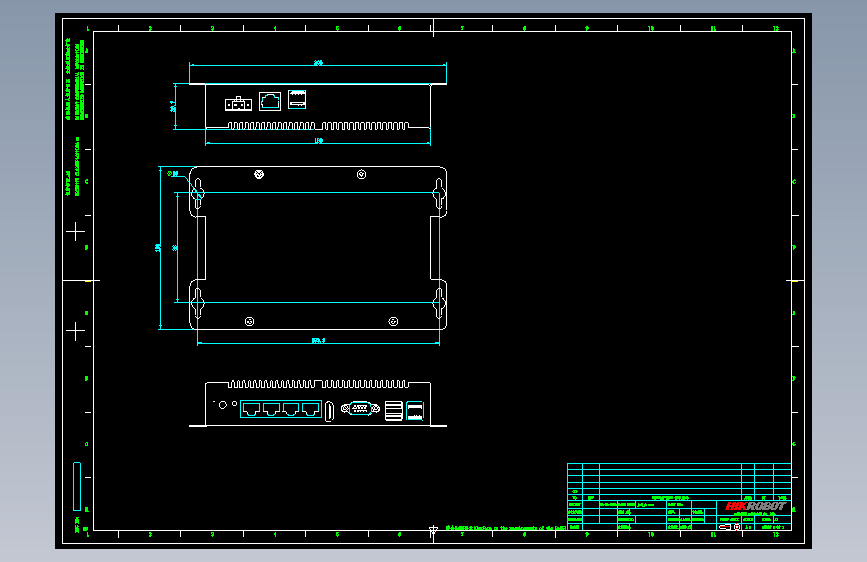867x562 pixels.
Task: Select the heat sink fins in the top view
Action: (x=318, y=126)
